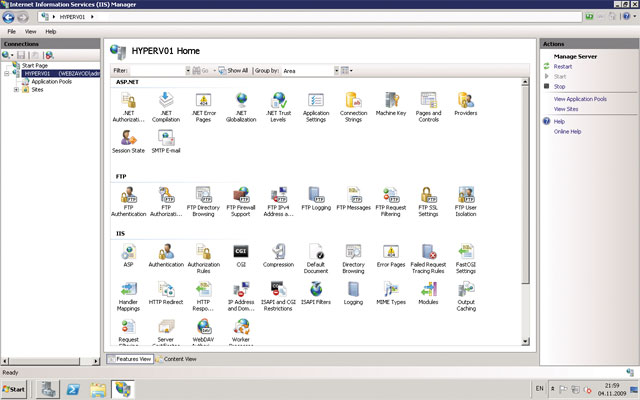The height and width of the screenshot is (400, 640).
Task: Open CGI feature icon
Action: tap(241, 255)
